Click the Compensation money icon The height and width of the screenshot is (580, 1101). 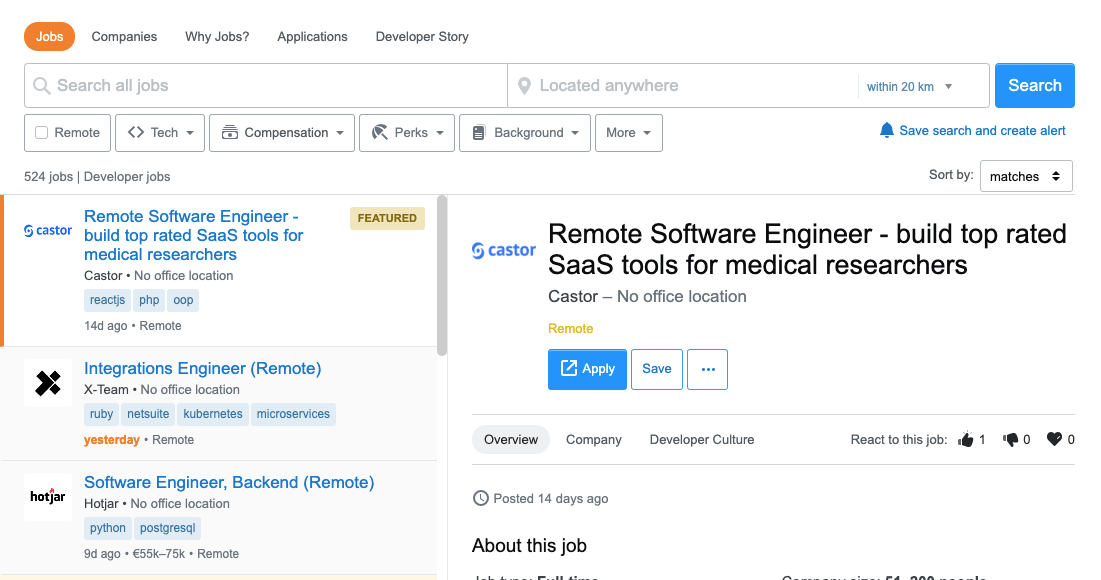click(x=230, y=132)
